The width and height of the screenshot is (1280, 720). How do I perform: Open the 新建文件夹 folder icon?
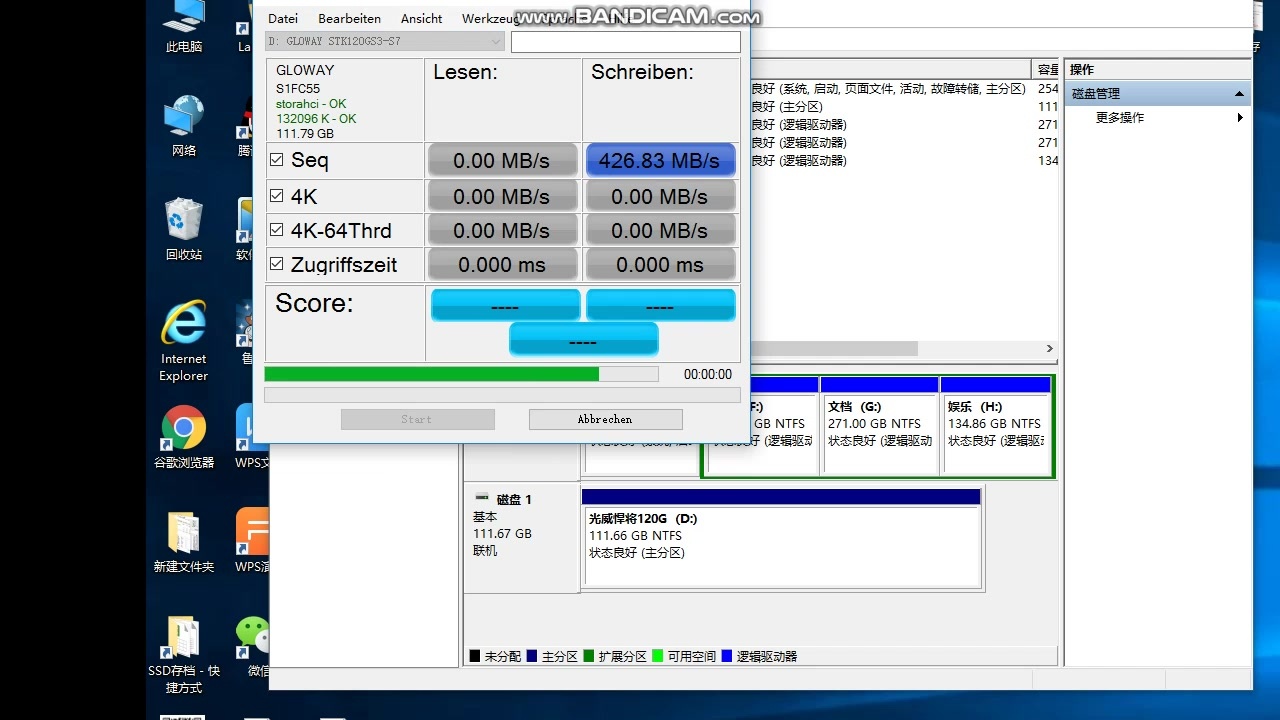point(184,541)
